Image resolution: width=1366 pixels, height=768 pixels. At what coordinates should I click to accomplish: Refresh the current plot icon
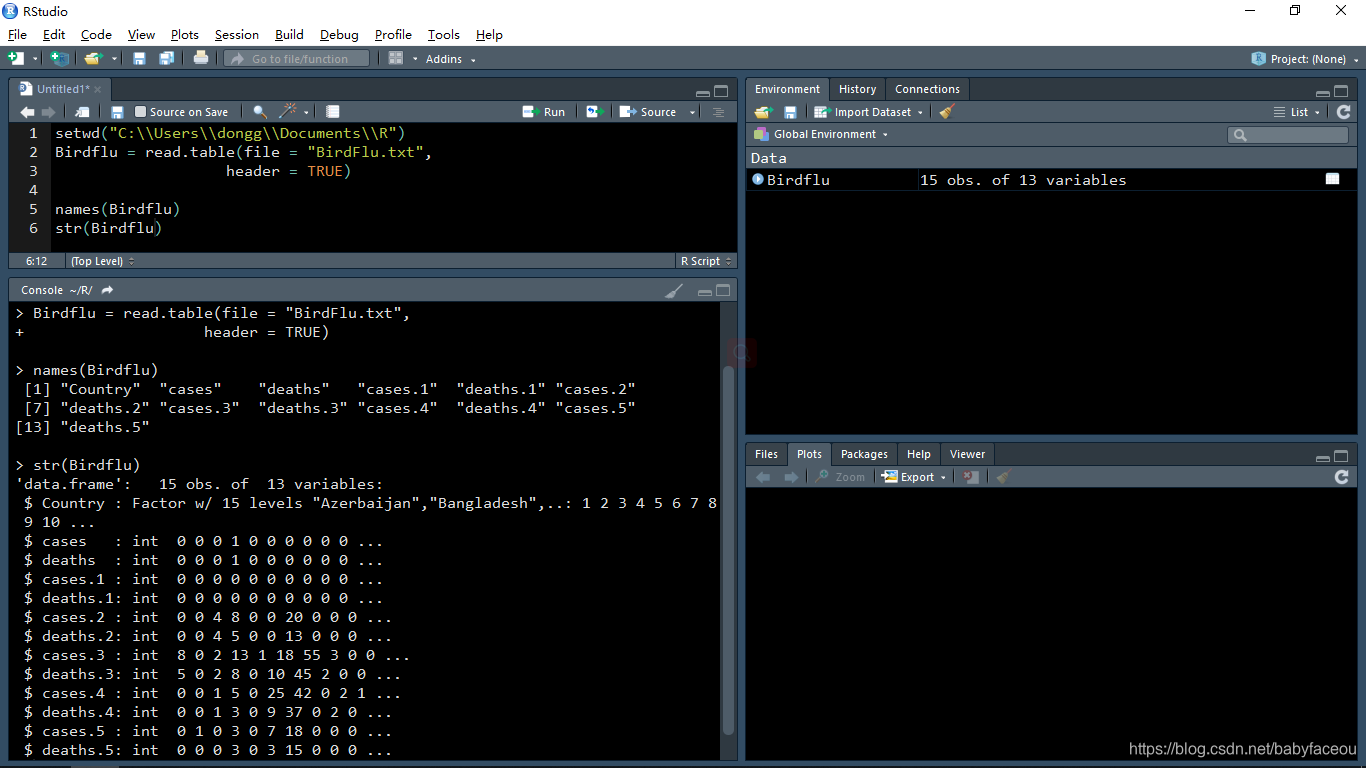[1342, 477]
